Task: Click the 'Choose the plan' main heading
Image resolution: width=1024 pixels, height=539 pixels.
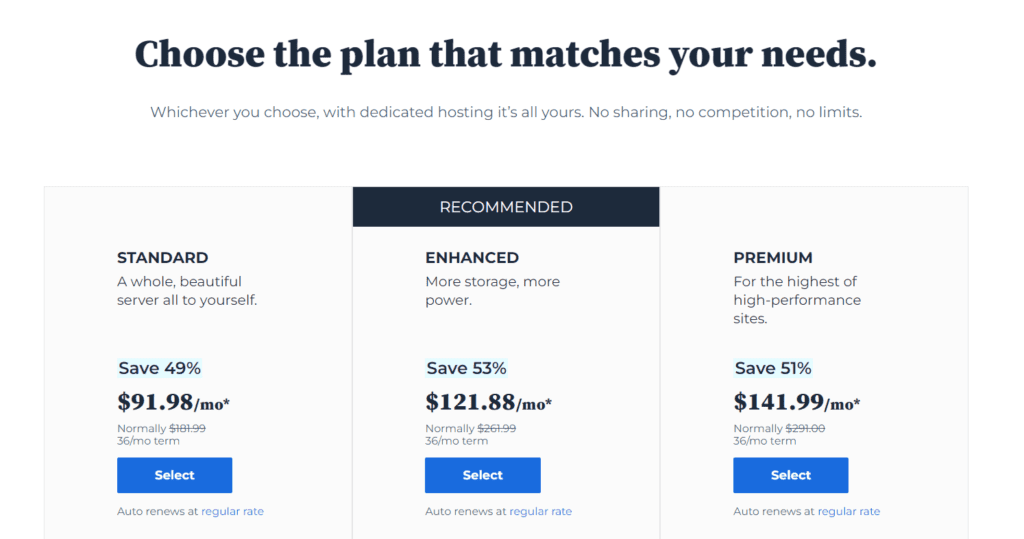Action: click(x=506, y=54)
